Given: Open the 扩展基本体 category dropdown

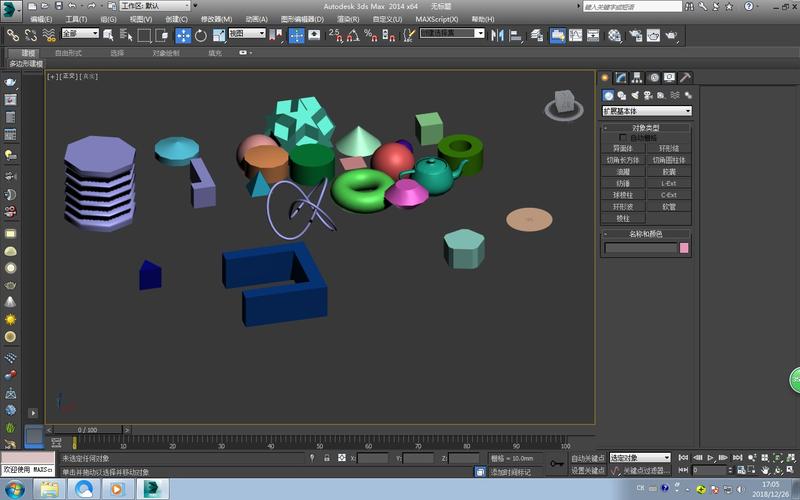Looking at the screenshot, I should point(647,111).
